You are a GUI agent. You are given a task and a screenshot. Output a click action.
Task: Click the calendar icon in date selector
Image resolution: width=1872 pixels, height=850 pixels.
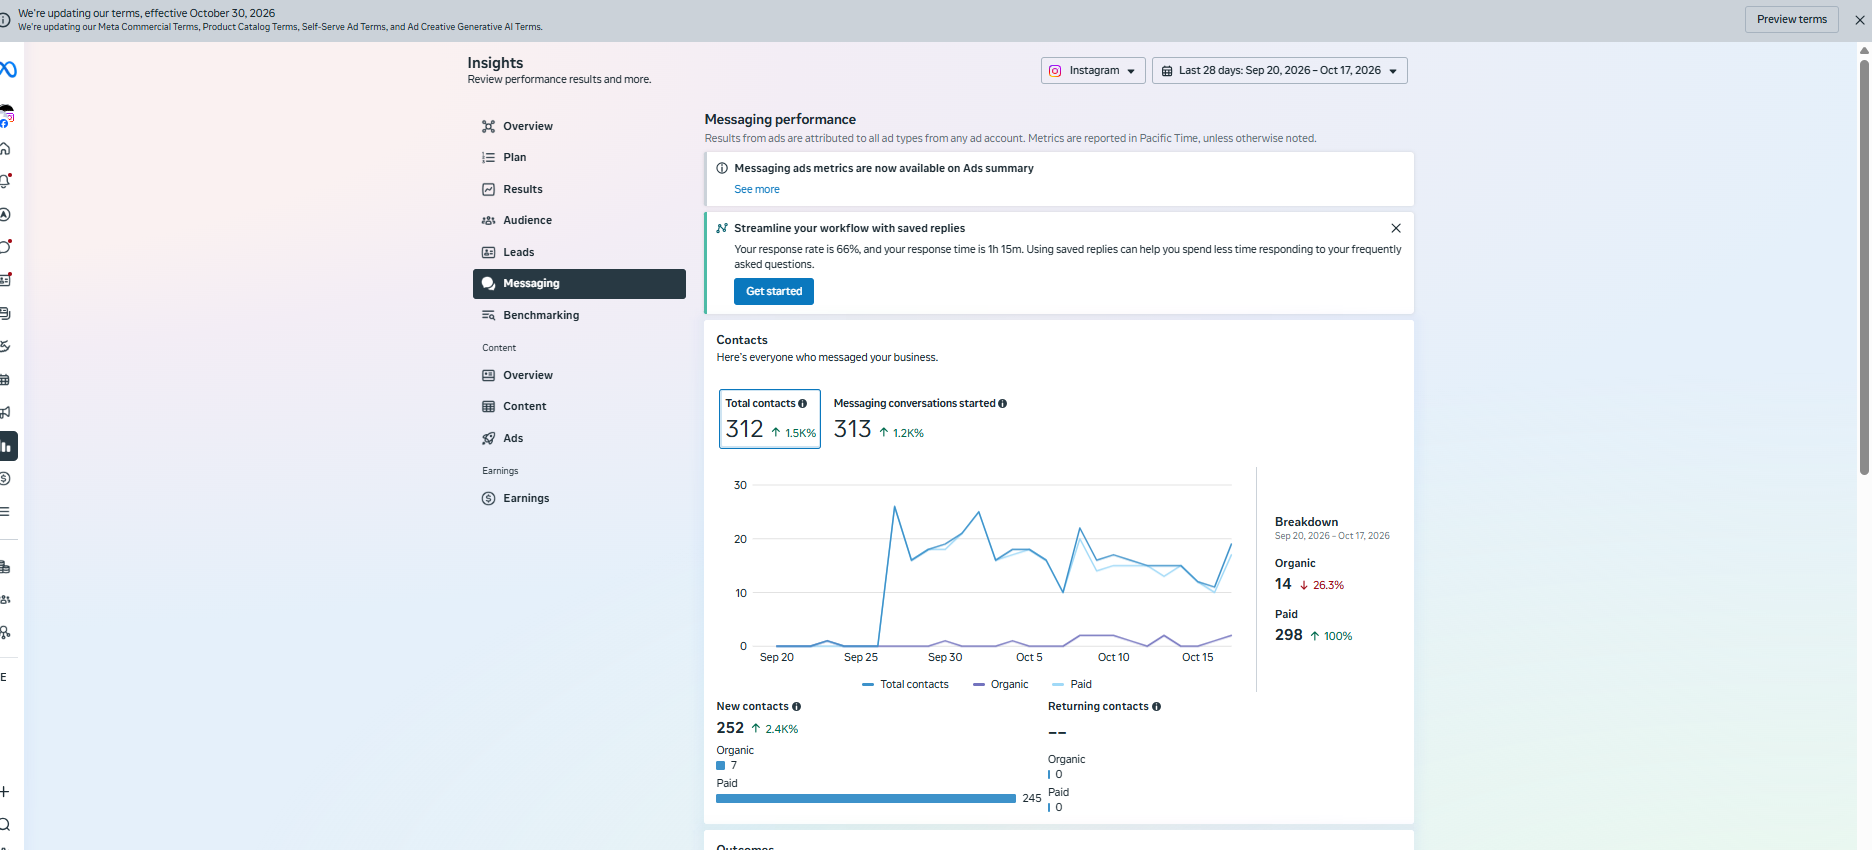pos(1166,71)
